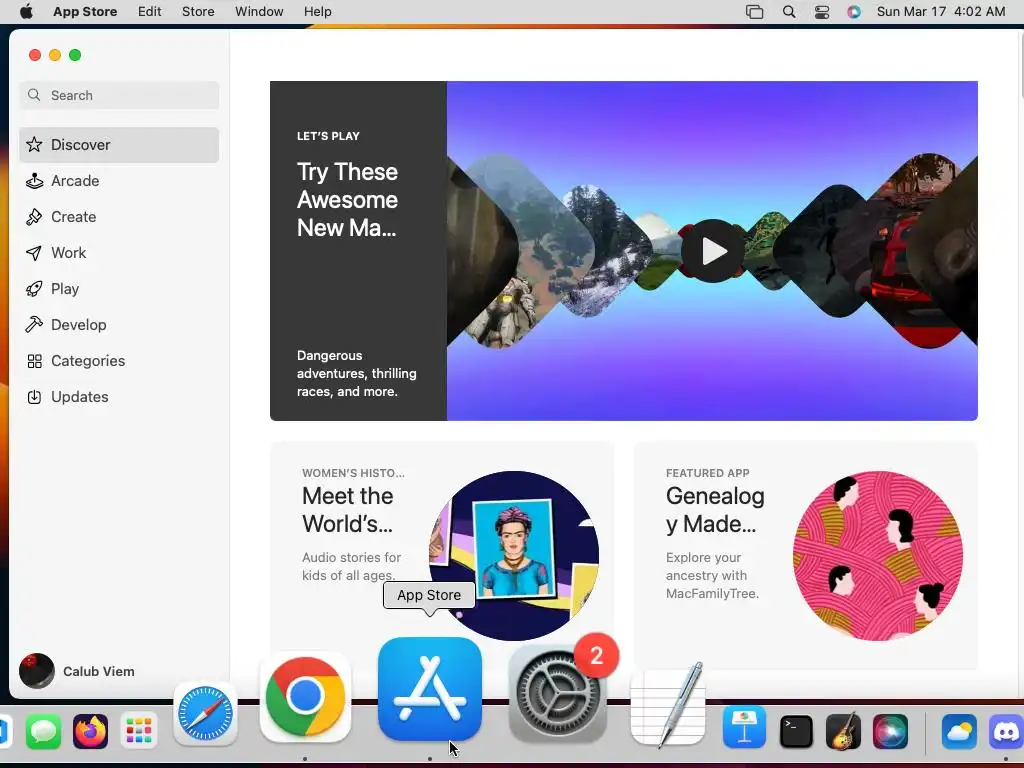Open Calub Viem account profile
Image resolution: width=1024 pixels, height=768 pixels.
pos(77,671)
